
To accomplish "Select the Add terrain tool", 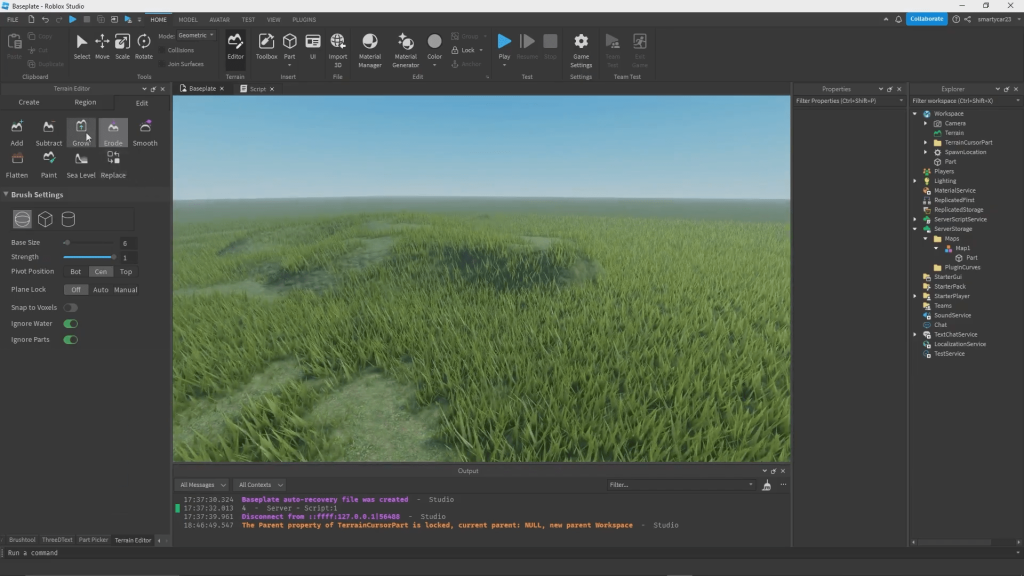I will click(16, 133).
